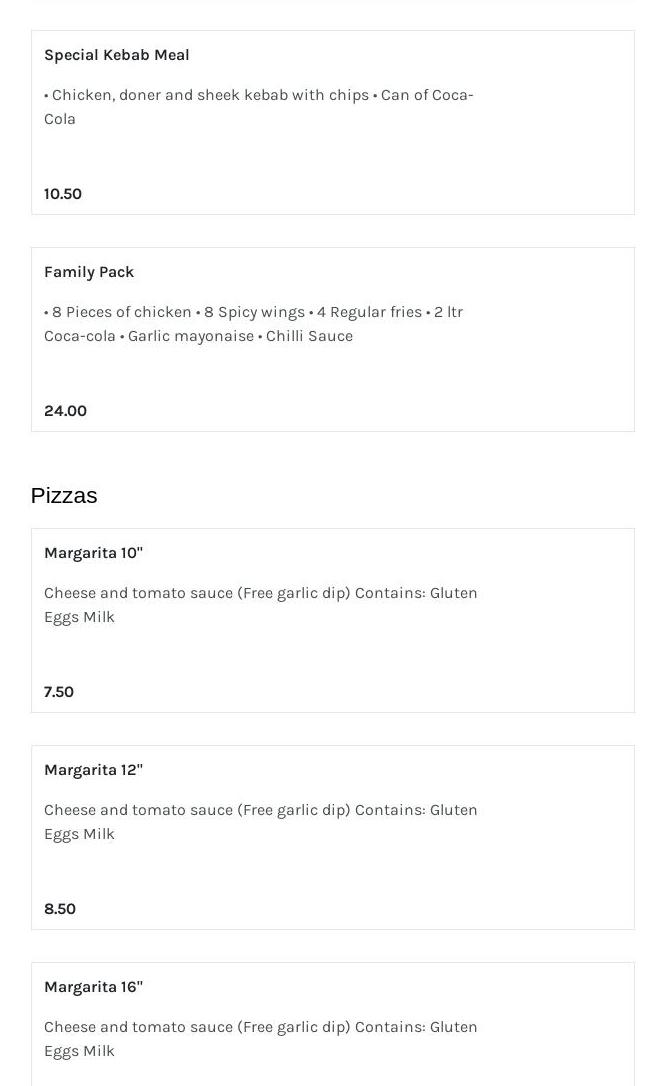665x1086 pixels.
Task: Choose the Margarita 12" pizza title
Action: click(x=93, y=770)
